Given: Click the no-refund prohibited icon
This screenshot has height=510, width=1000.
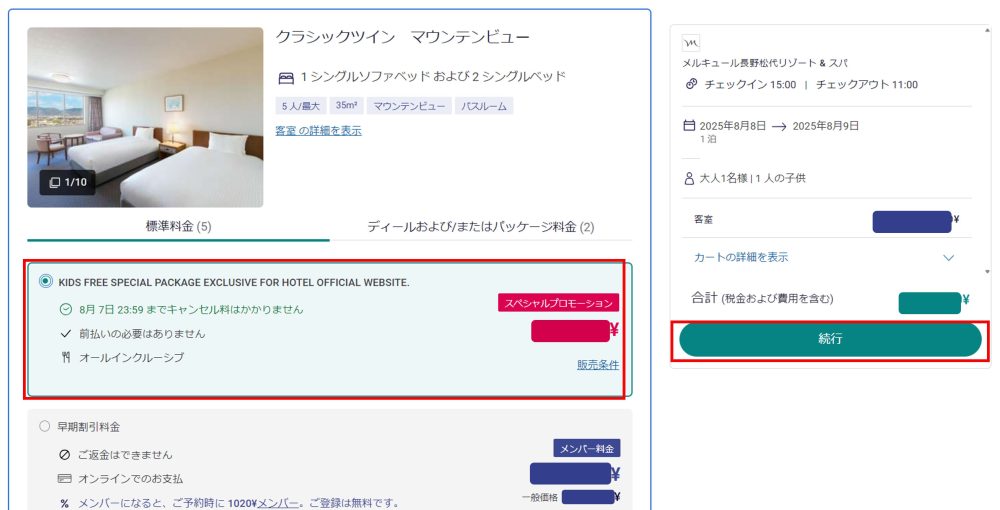Looking at the screenshot, I should 64,455.
